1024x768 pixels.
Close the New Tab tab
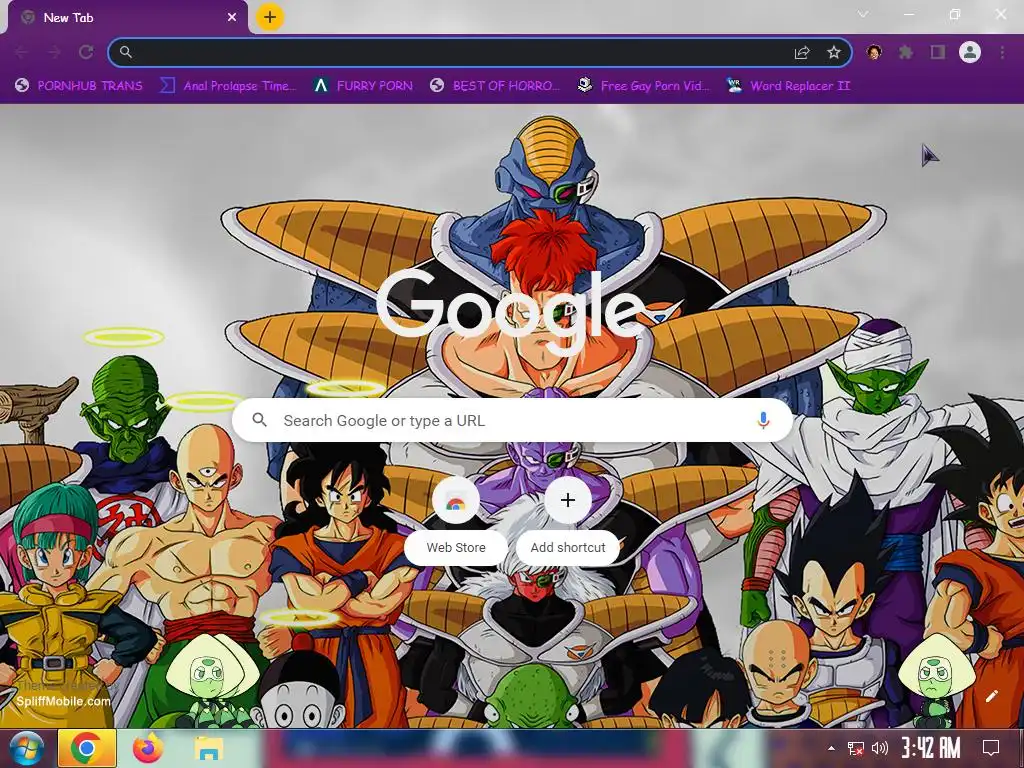pyautogui.click(x=232, y=18)
